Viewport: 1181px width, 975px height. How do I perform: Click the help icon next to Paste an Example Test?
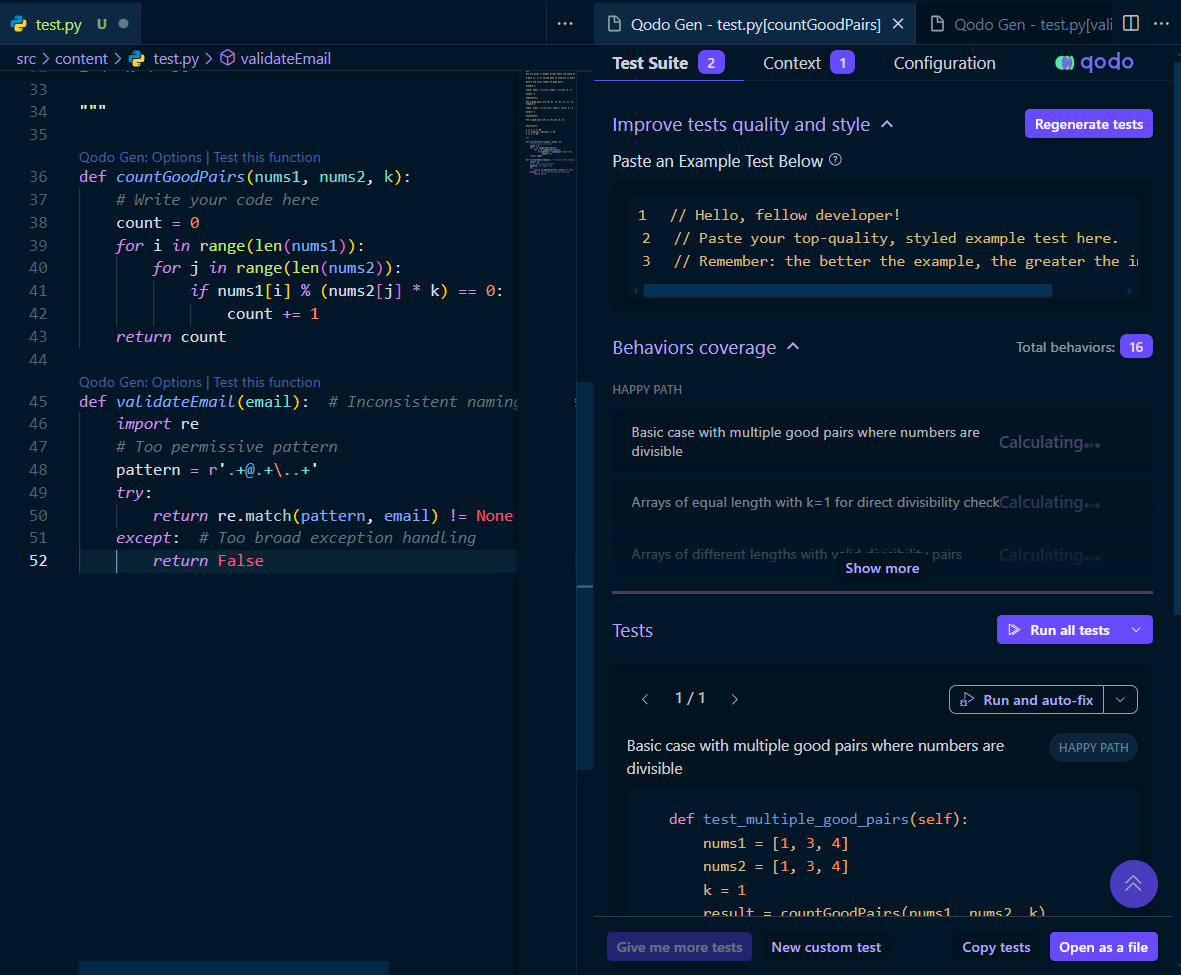click(835, 160)
